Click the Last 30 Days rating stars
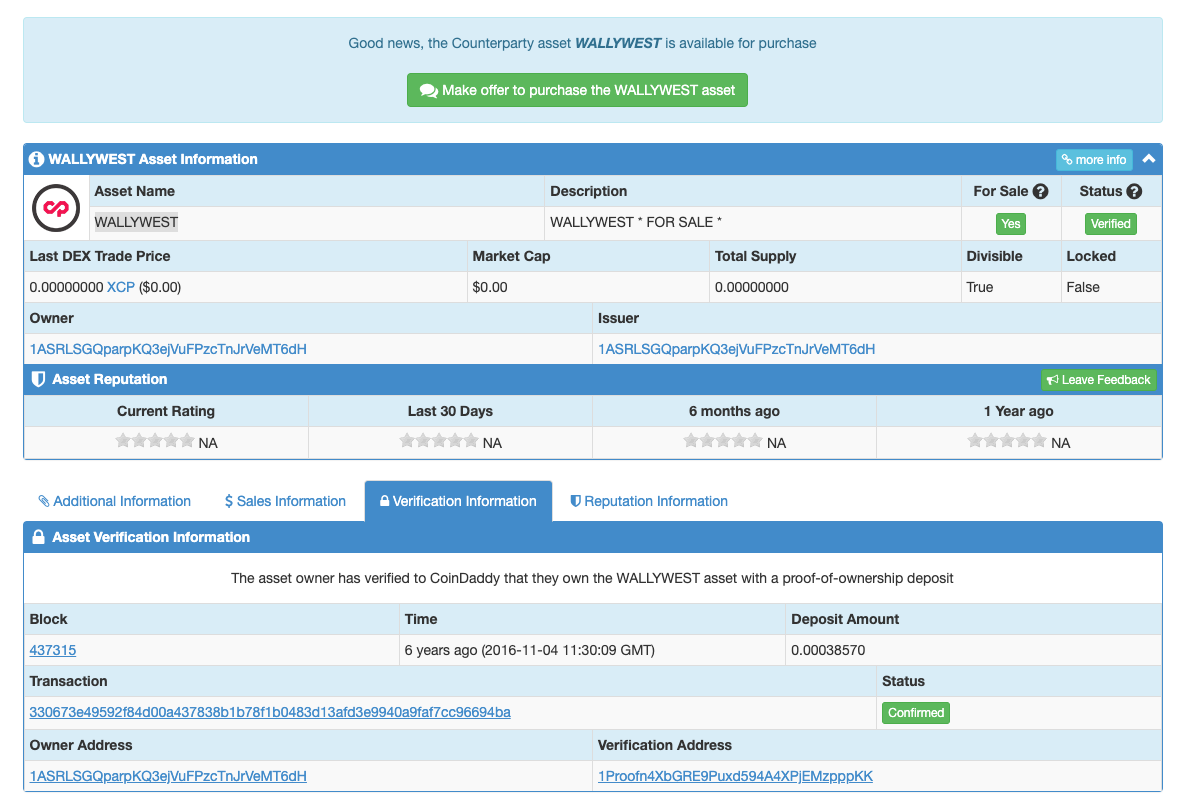 [x=439, y=441]
